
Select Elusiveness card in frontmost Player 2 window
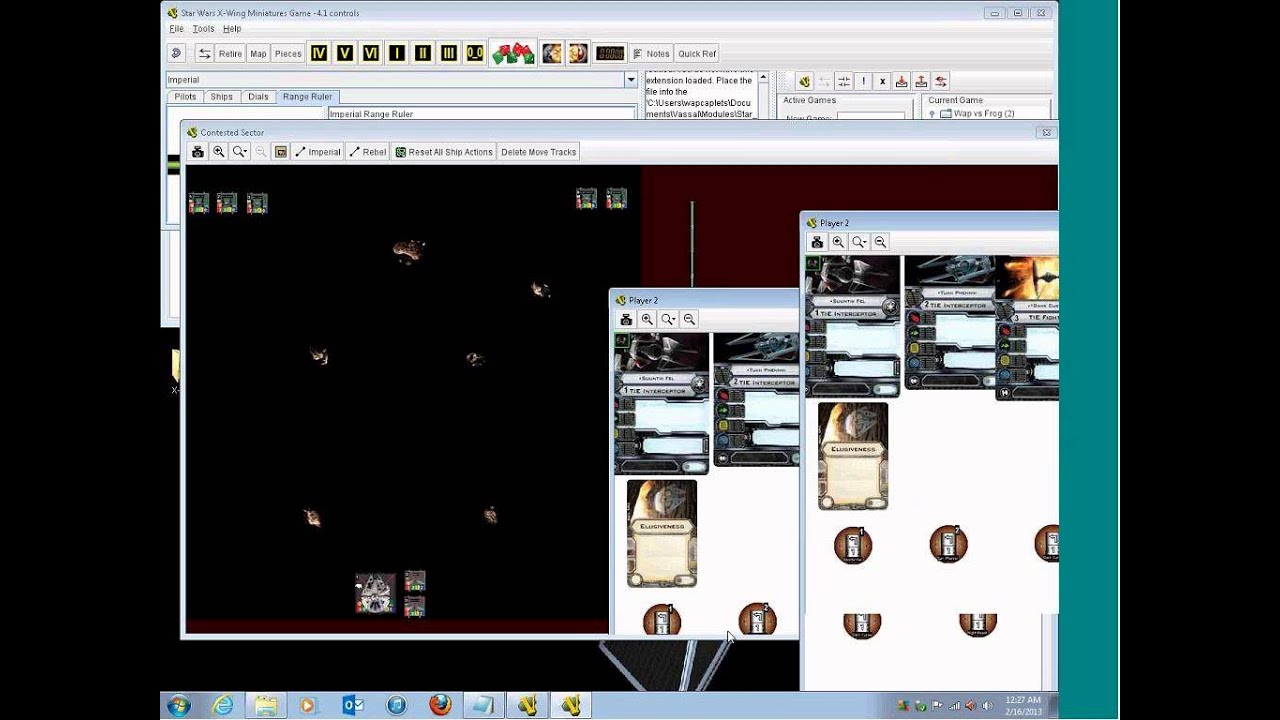click(x=853, y=456)
